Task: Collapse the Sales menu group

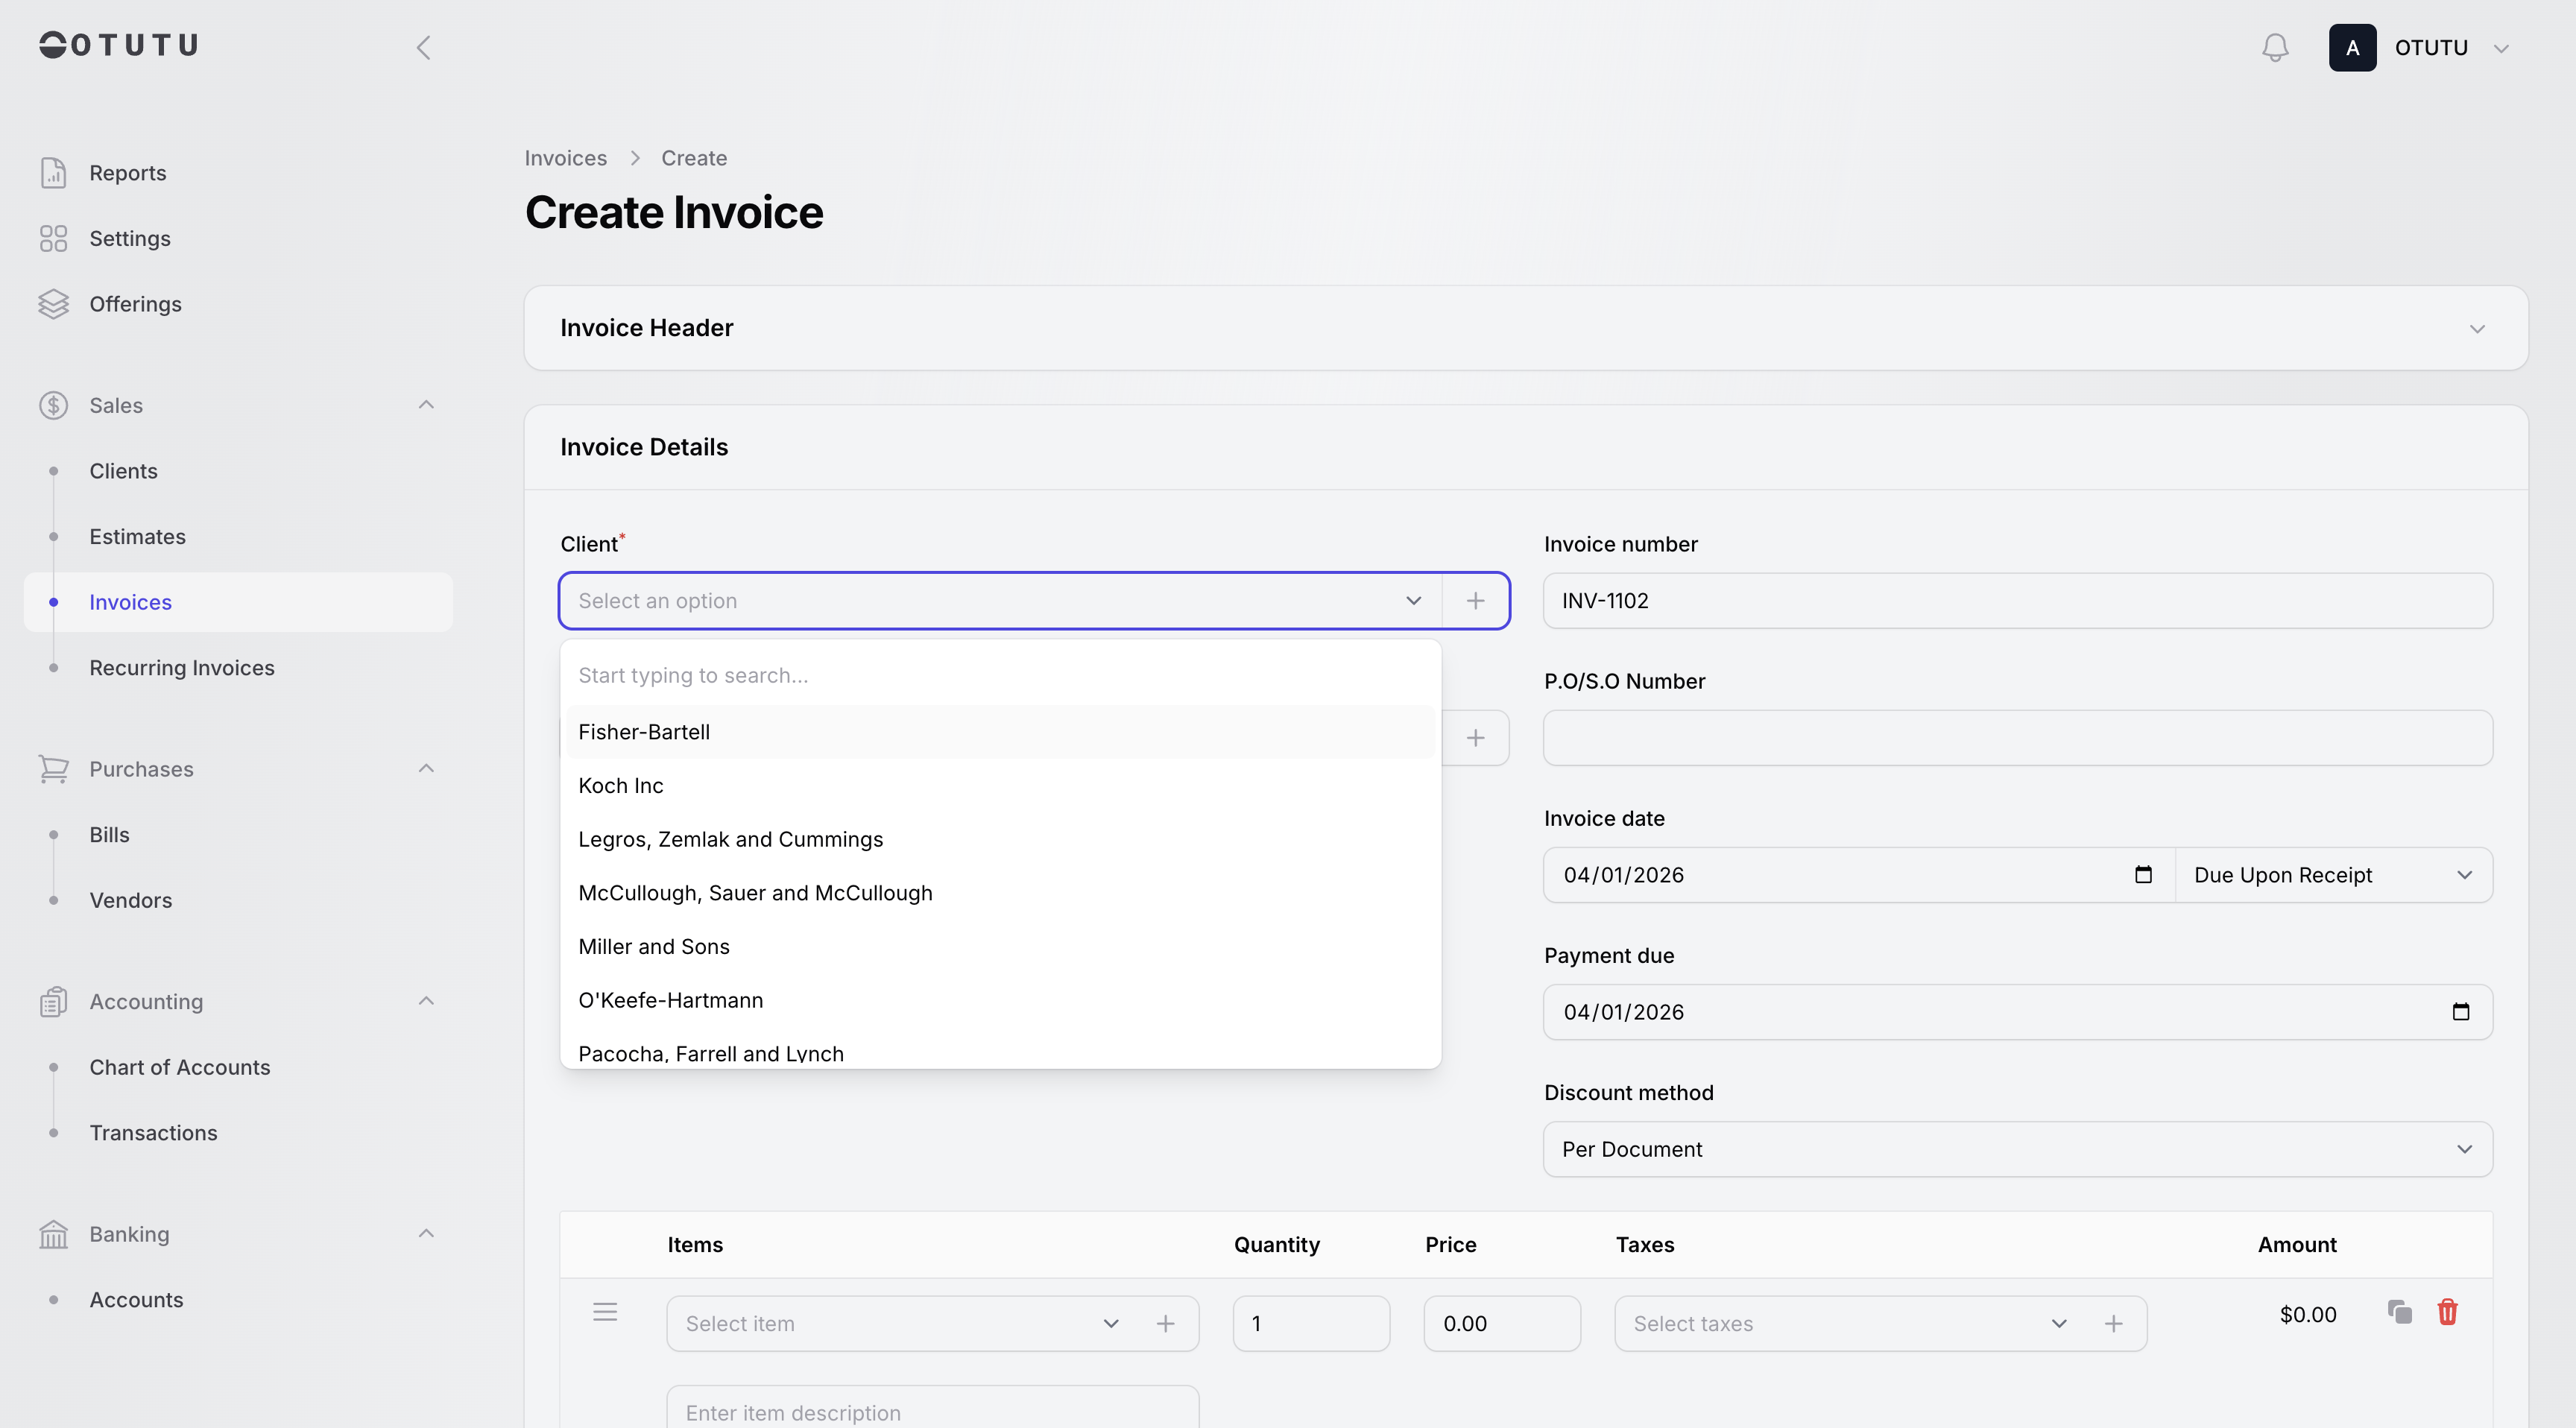Action: tap(426, 405)
